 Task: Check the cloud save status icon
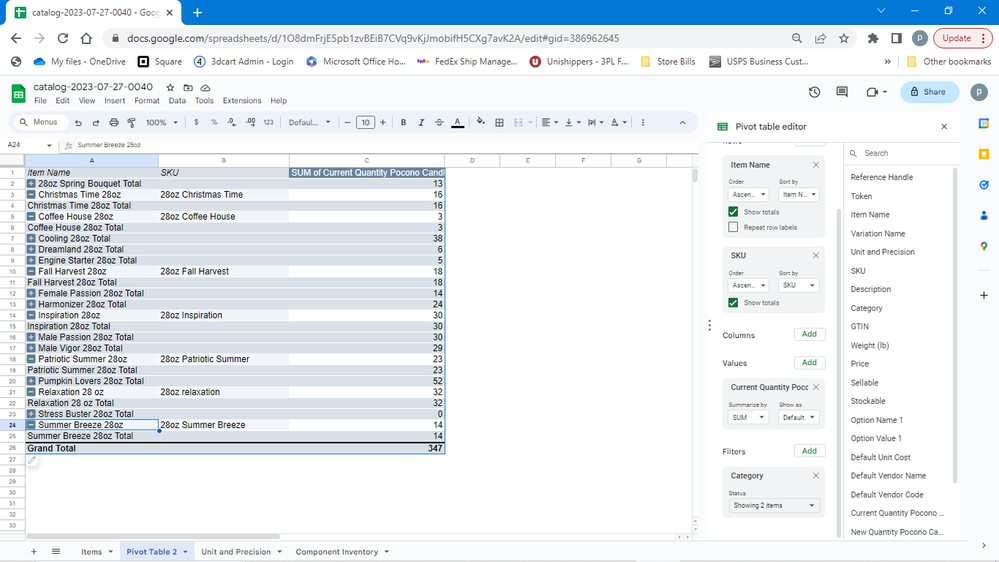coord(205,87)
